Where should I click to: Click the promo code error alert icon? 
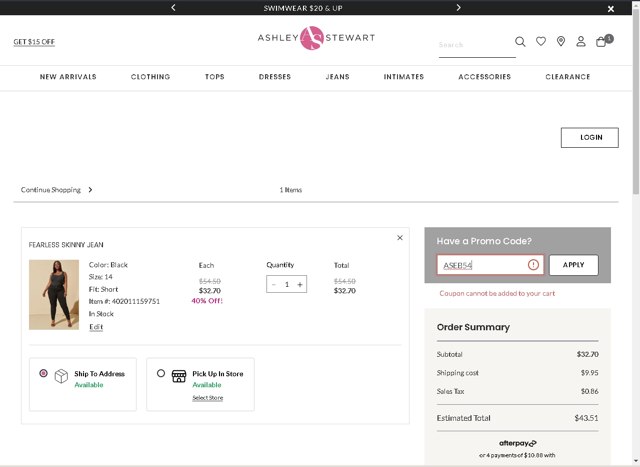click(533, 265)
